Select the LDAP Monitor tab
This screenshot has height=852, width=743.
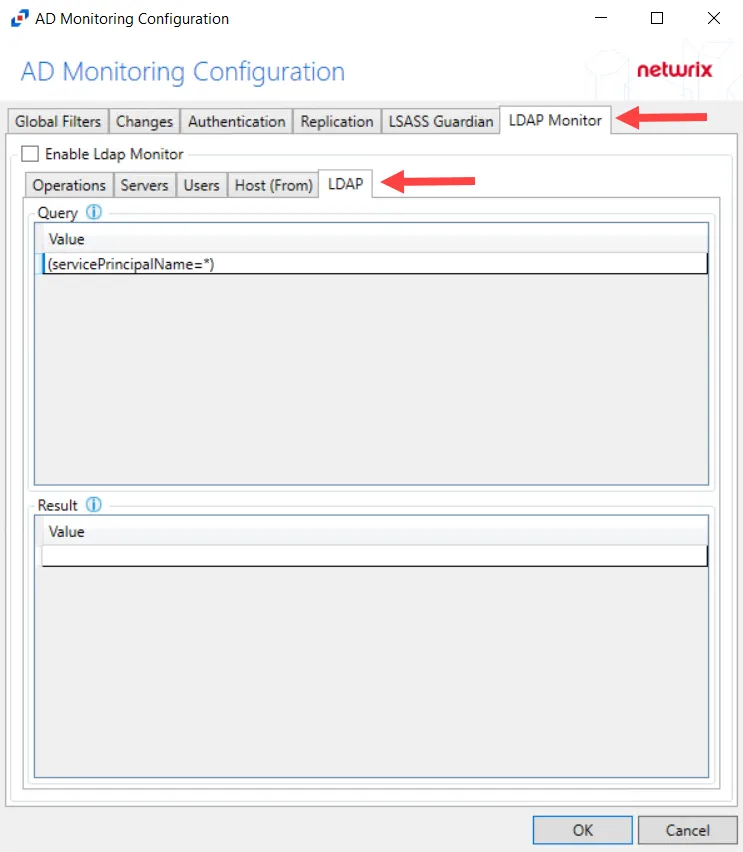[555, 120]
